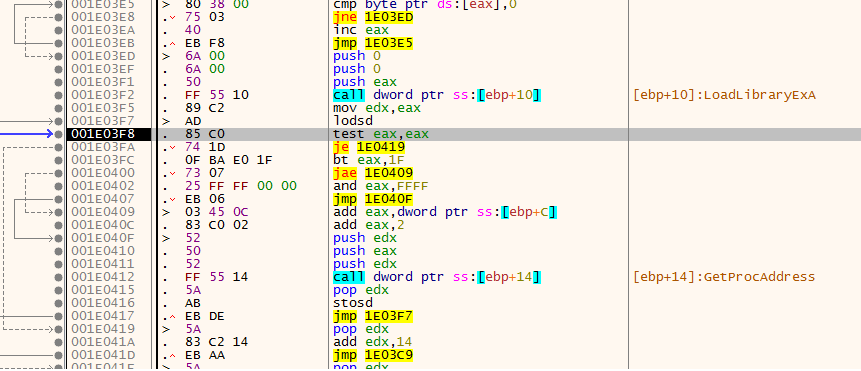861x371 pixels.
Task: Click bytes '89 C2' in bytes column
Action: click(x=204, y=108)
